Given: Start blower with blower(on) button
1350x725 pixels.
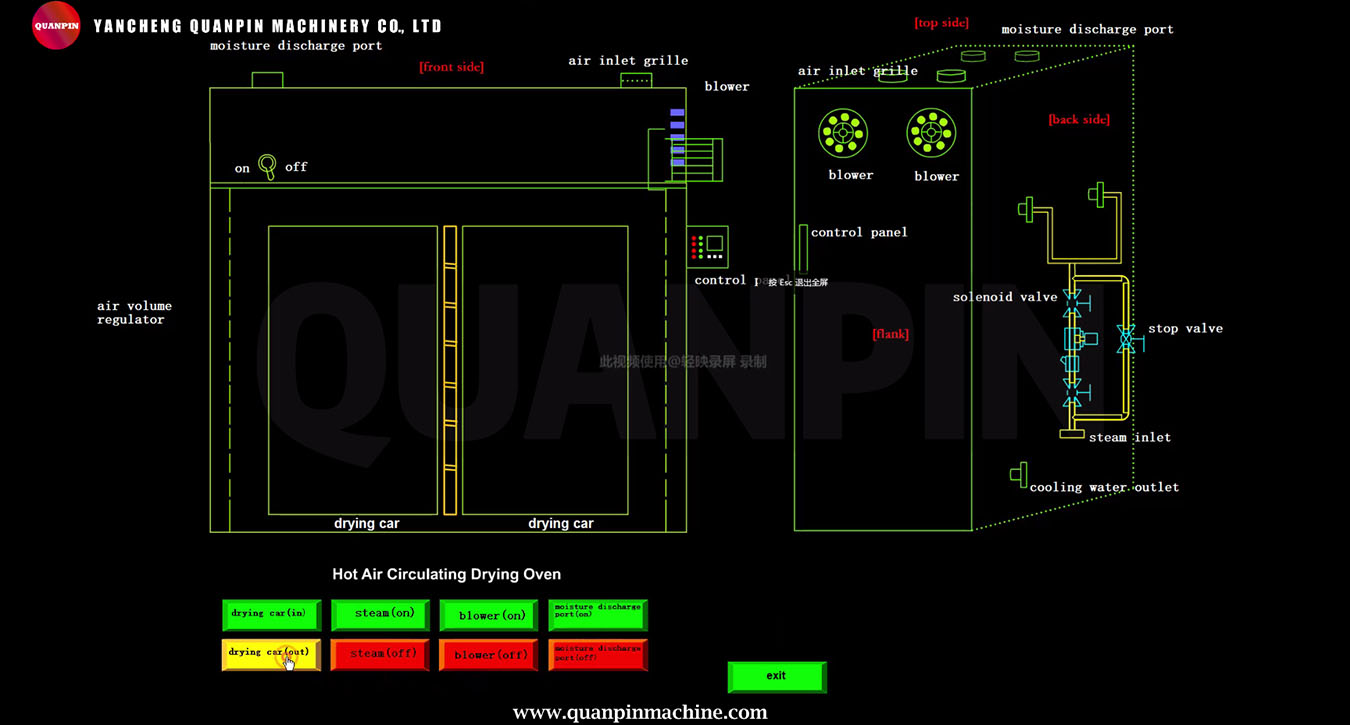Looking at the screenshot, I should 489,614.
